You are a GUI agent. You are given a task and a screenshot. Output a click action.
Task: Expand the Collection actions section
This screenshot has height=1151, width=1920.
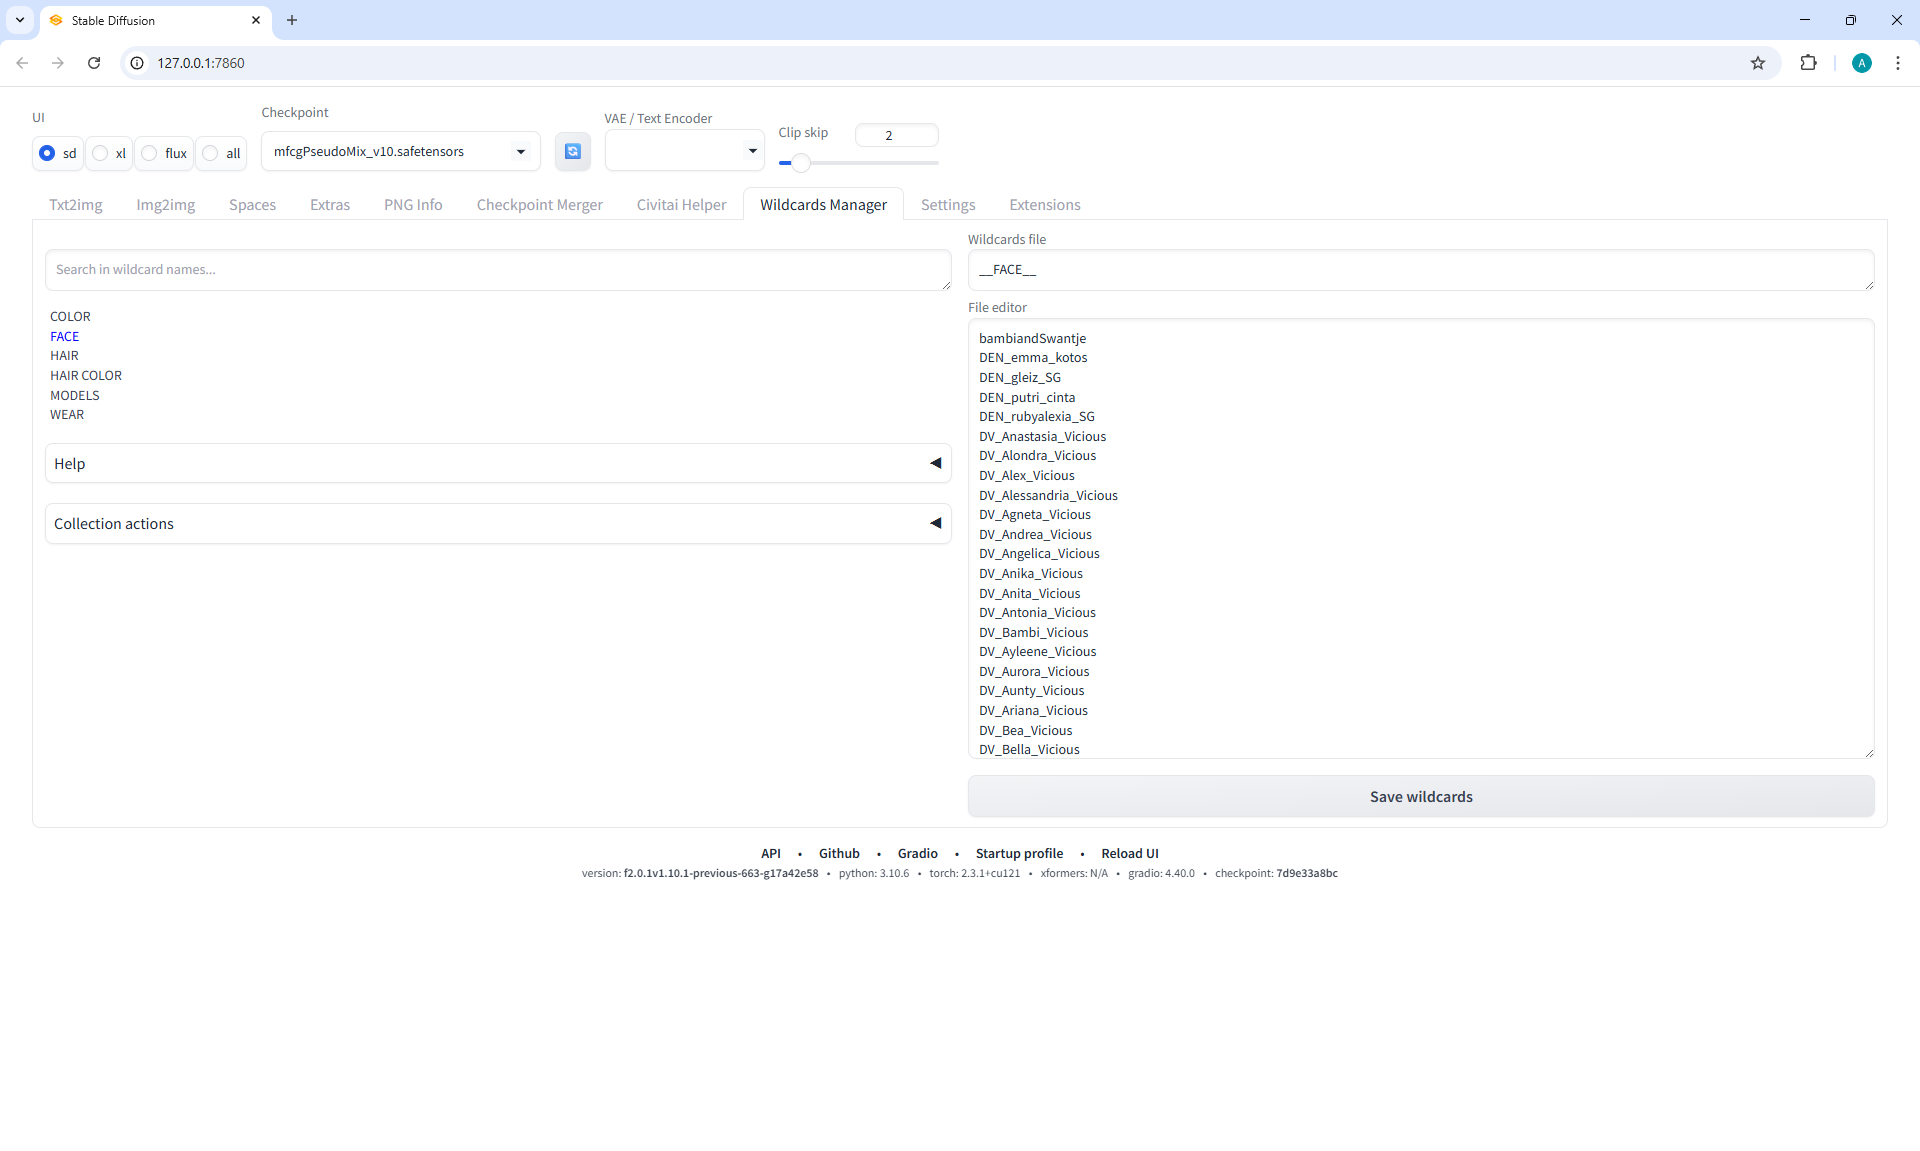tap(497, 523)
